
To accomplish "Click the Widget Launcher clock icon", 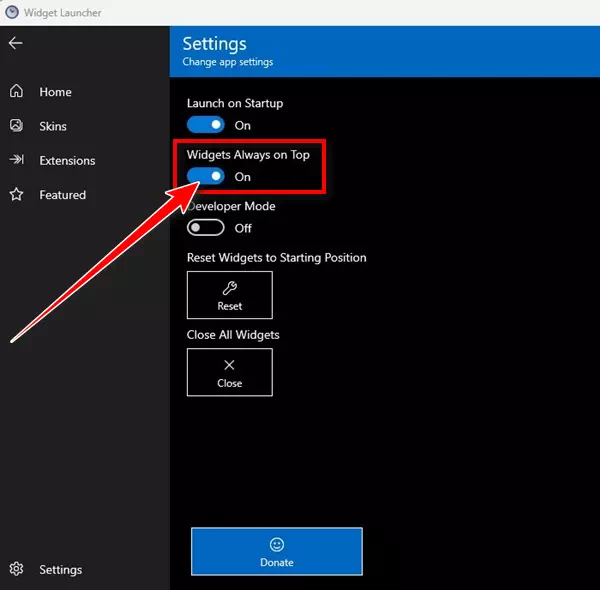I will coord(12,12).
